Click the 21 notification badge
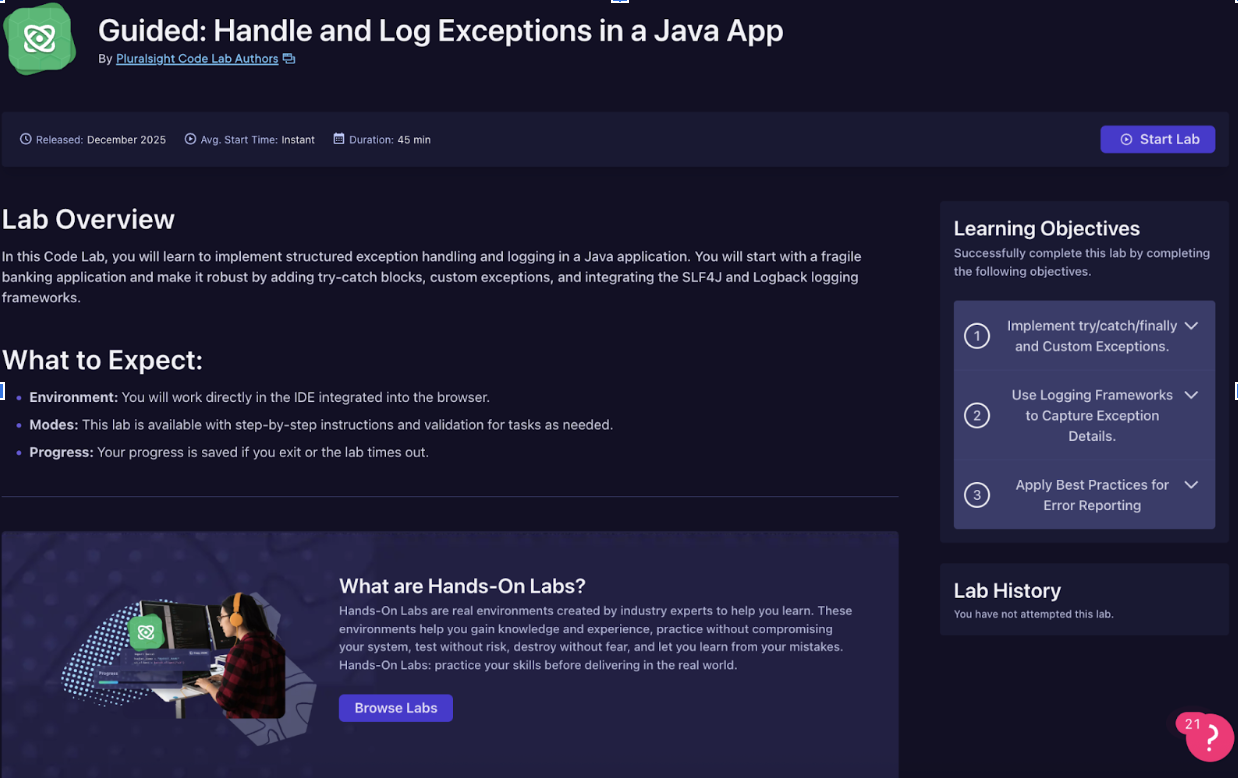The height and width of the screenshot is (778, 1238). click(x=1192, y=724)
